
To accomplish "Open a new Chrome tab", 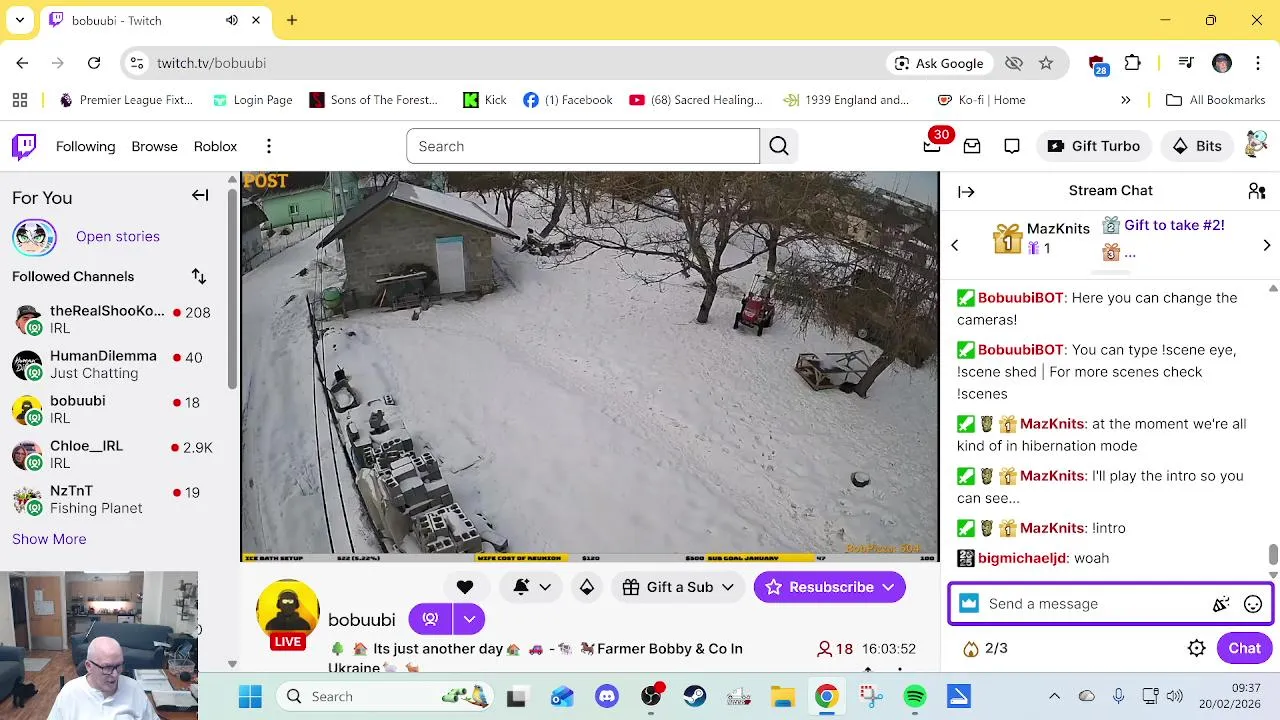I will (292, 20).
